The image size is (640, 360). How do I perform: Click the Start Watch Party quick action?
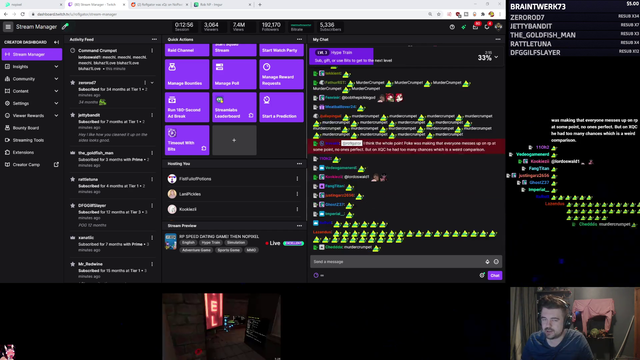click(x=281, y=50)
